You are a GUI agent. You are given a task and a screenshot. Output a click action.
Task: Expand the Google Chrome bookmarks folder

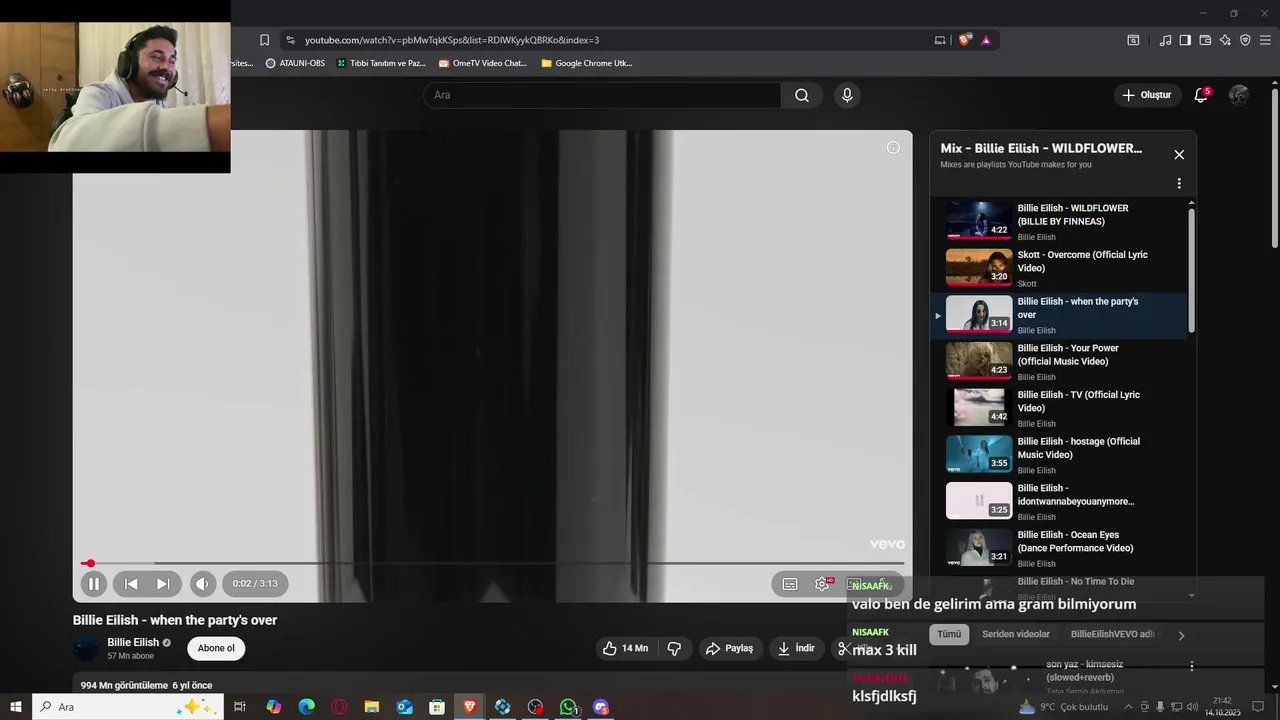586,63
